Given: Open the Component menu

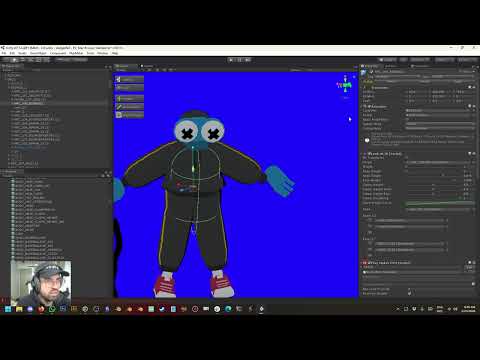Looking at the screenshot, I should 58,53.
